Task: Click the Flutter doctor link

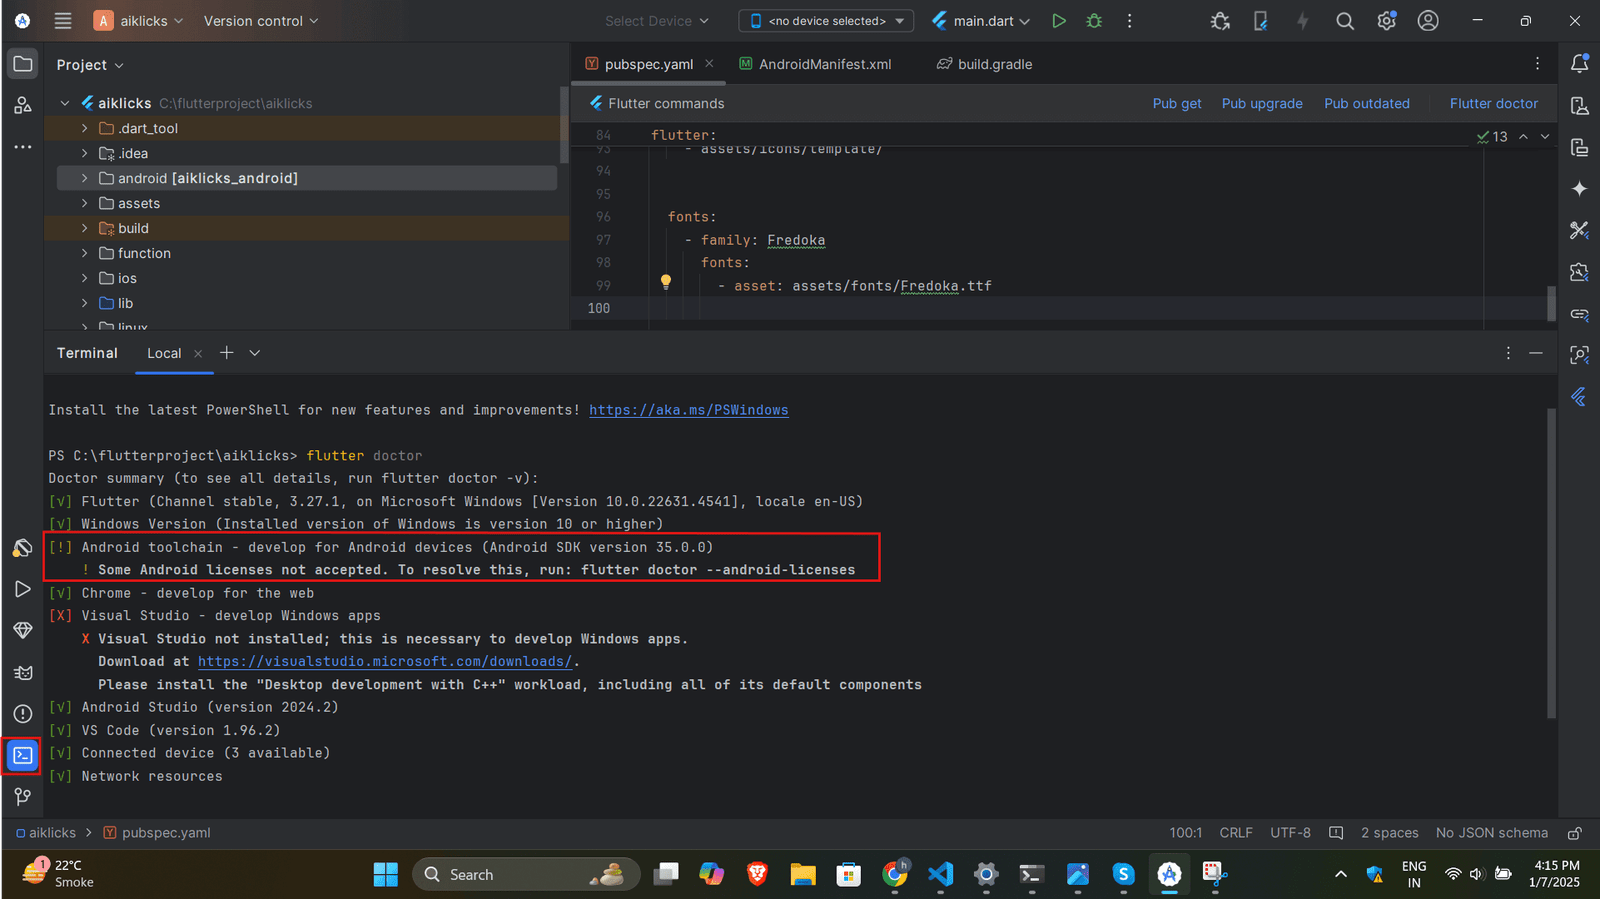Action: [x=1493, y=103]
